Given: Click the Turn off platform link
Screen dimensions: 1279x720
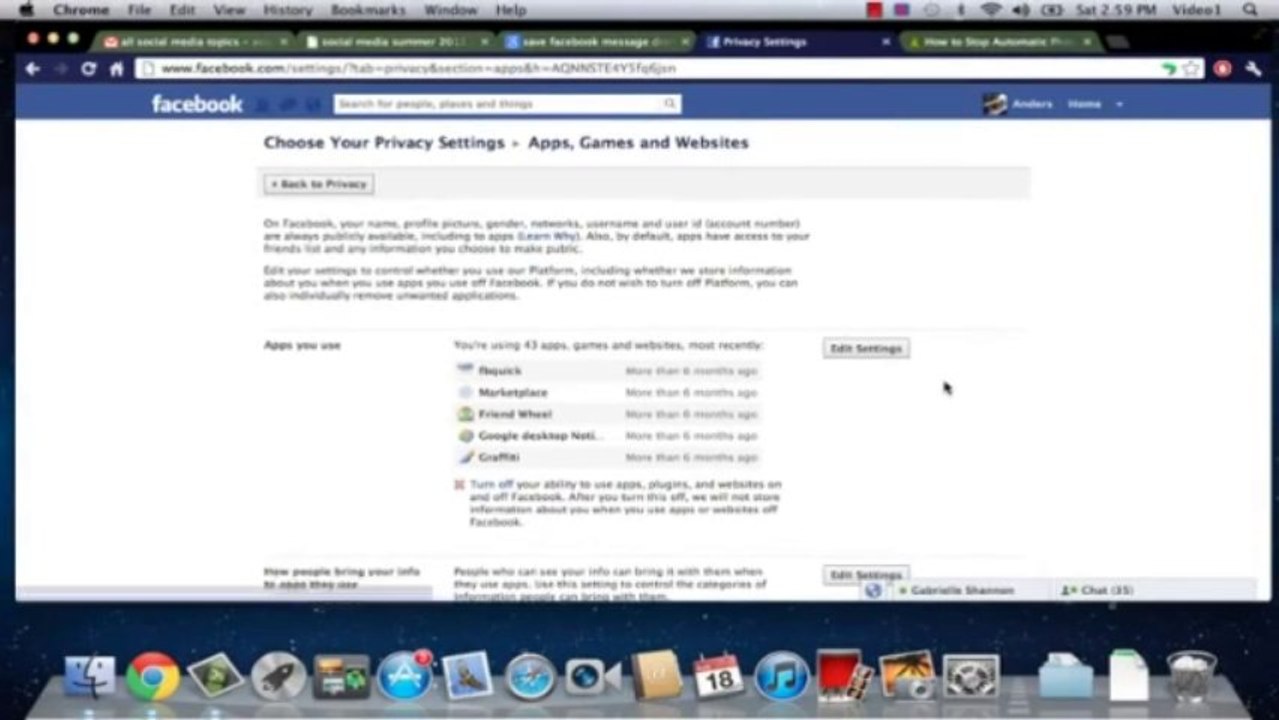Looking at the screenshot, I should pyautogui.click(x=491, y=484).
